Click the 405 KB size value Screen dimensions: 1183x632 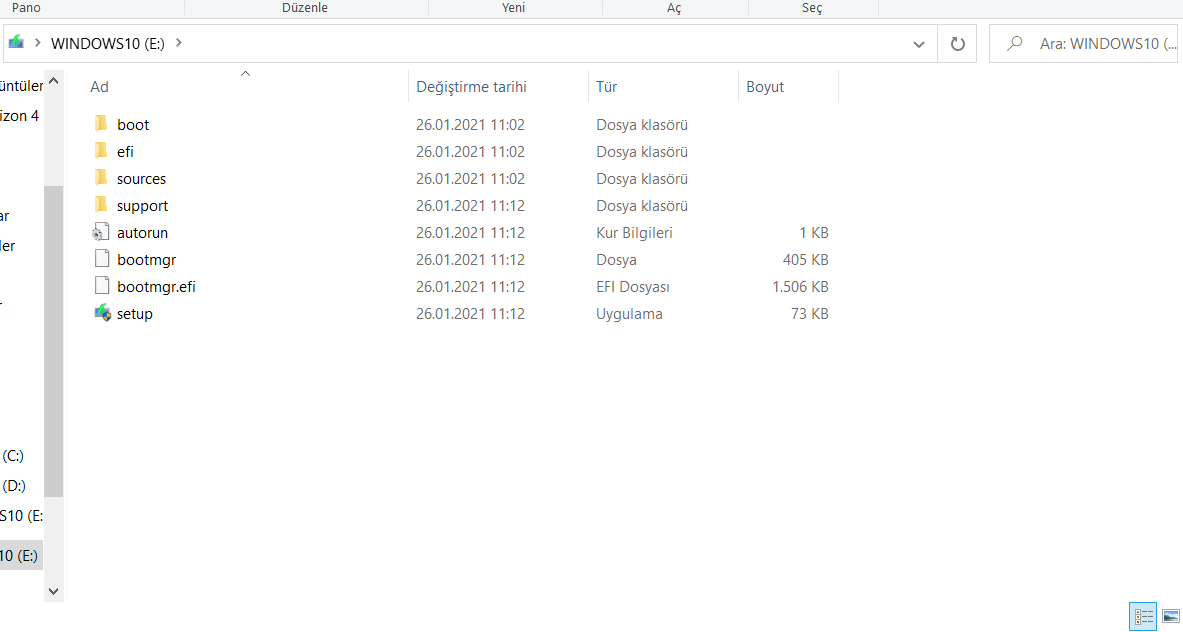point(806,259)
